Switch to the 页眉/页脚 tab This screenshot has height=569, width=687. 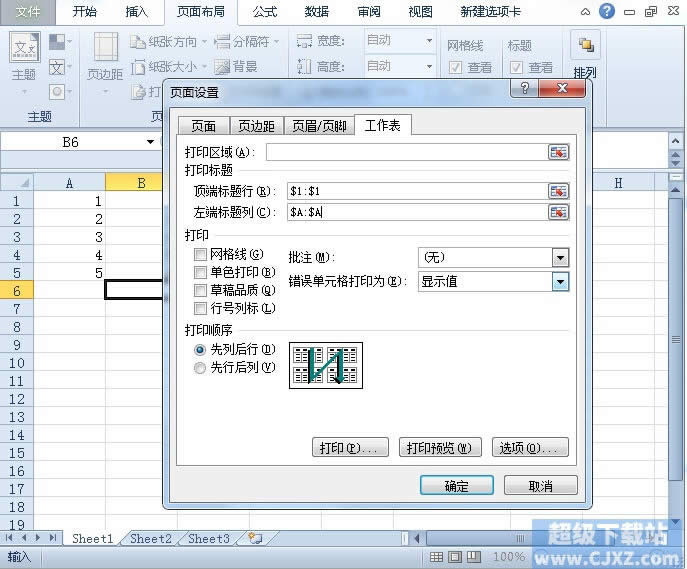(319, 126)
